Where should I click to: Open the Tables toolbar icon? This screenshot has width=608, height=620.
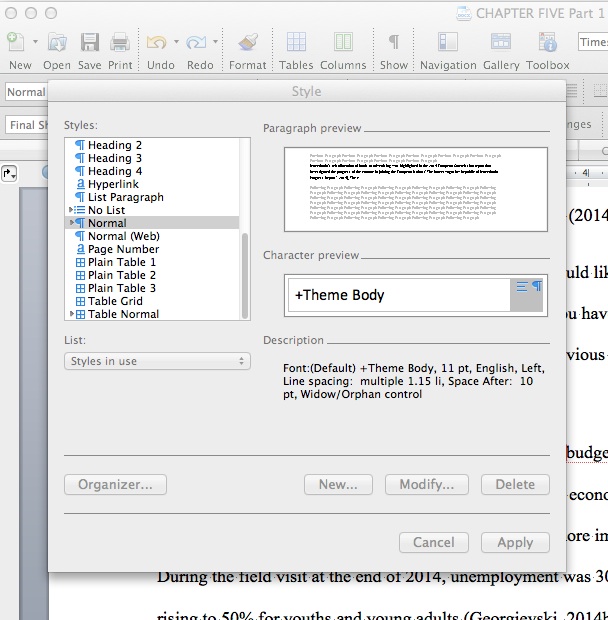pyautogui.click(x=296, y=43)
